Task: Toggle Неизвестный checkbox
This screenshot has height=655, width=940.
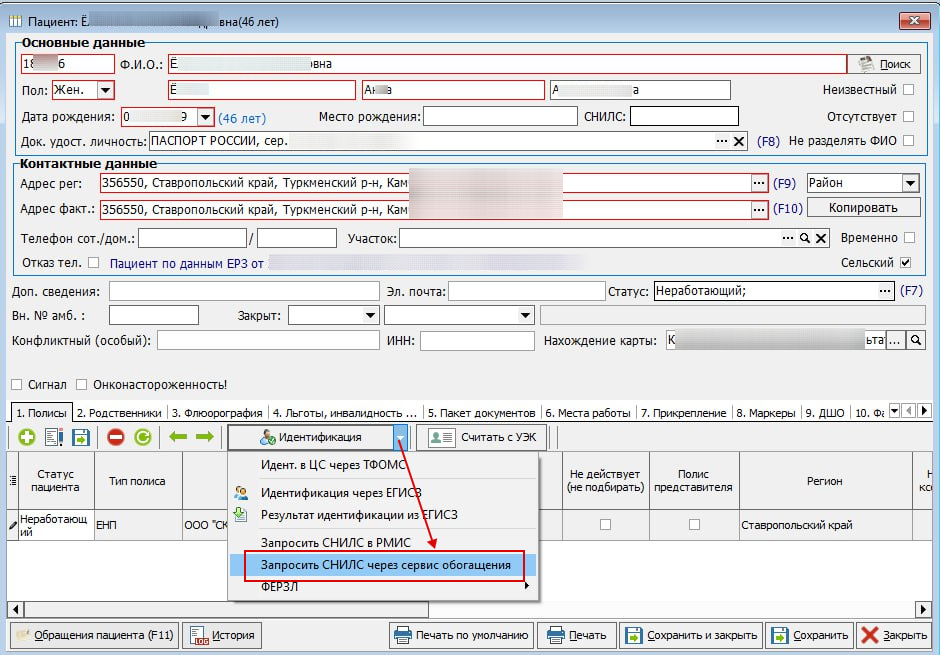Action: tap(909, 90)
